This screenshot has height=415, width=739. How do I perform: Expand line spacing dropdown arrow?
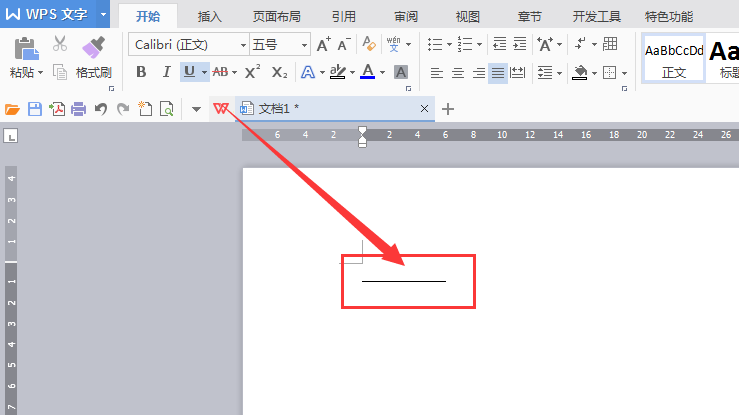(559, 73)
